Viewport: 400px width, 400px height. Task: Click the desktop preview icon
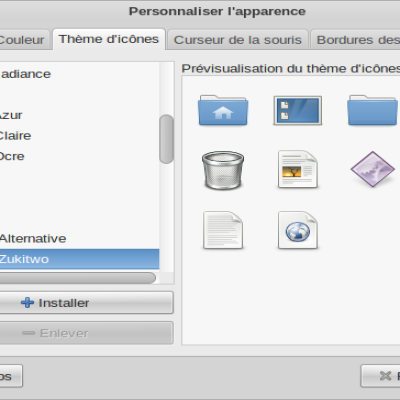pos(298,110)
